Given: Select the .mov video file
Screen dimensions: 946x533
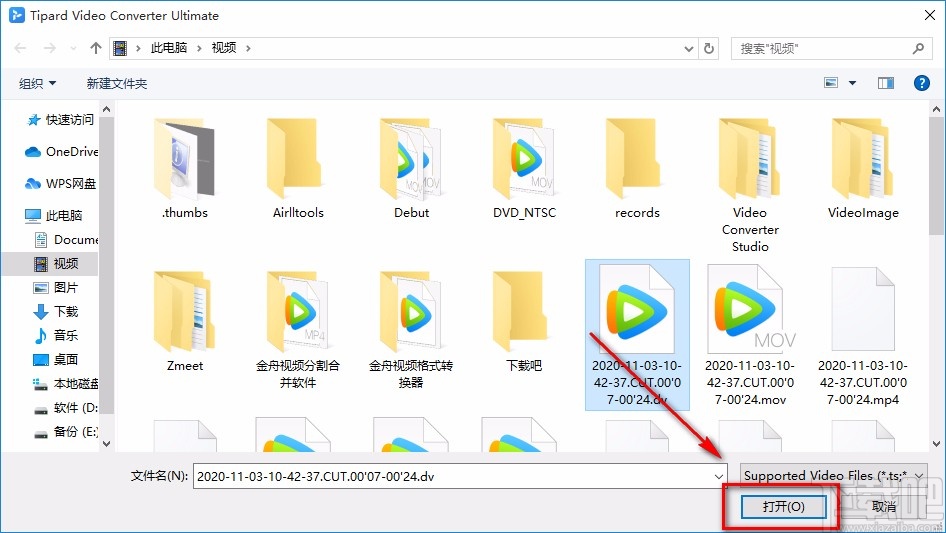Looking at the screenshot, I should click(x=750, y=335).
